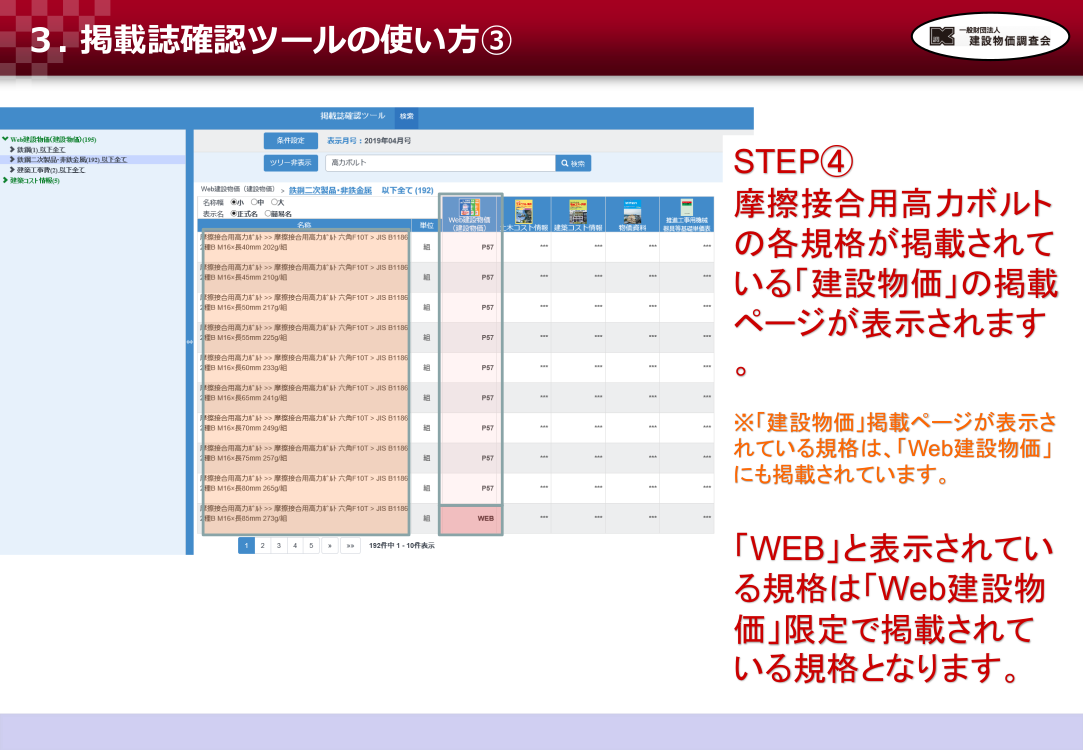The image size is (1083, 750).
Task: Select 建築工事費(2) 以下全て in the tree
Action: tap(50, 170)
